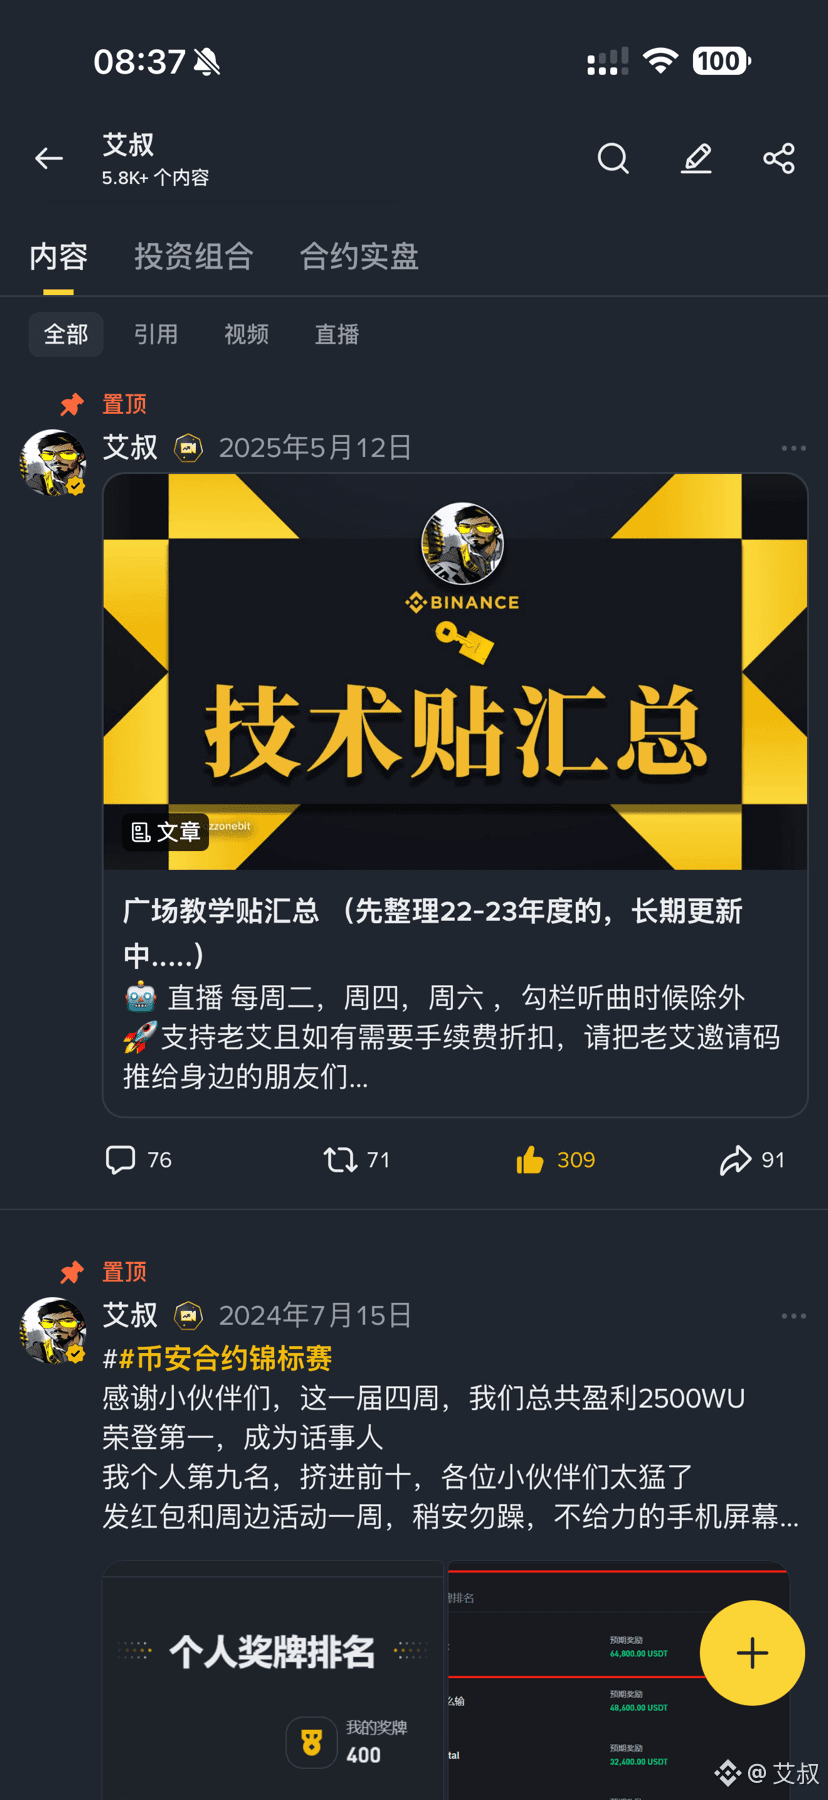Image resolution: width=828 pixels, height=1800 pixels.
Task: Open the 个人奖牌排名 image thumbnail
Action: [273, 1680]
